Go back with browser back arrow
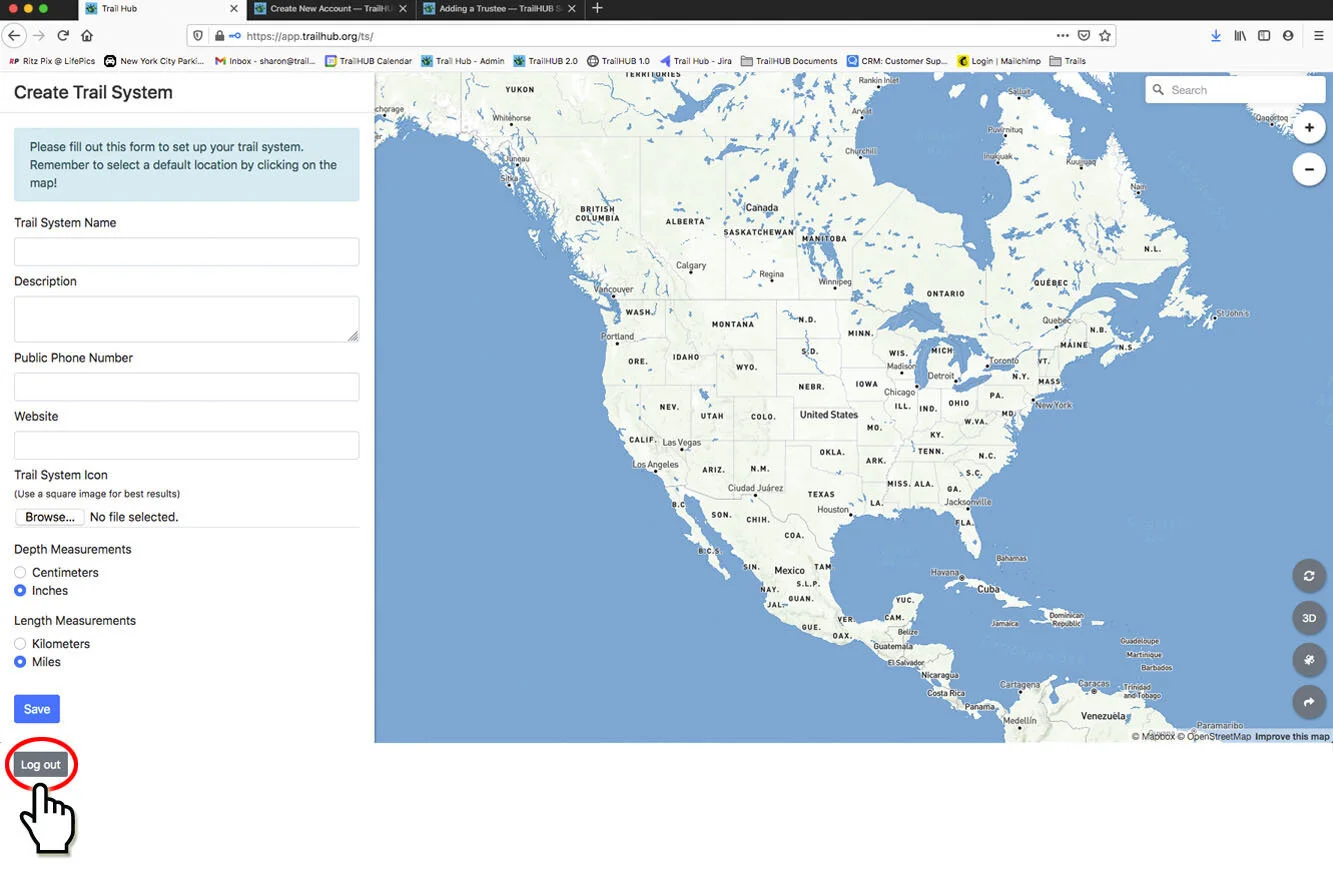The height and width of the screenshot is (881, 1333). tap(14, 35)
